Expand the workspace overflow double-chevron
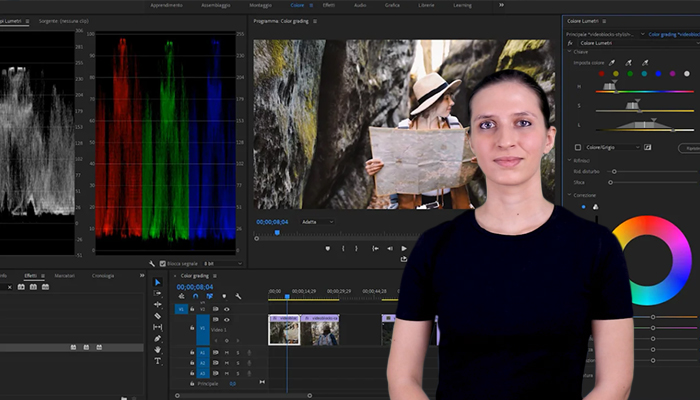 501,5
